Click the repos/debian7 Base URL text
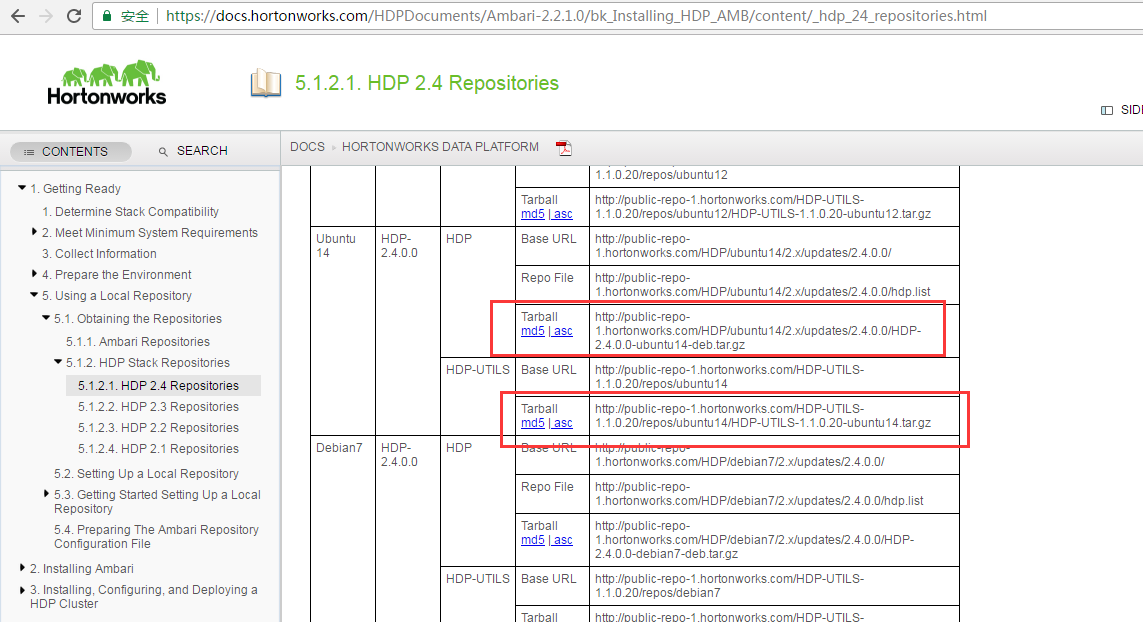Viewport: 1143px width, 622px height. click(730, 586)
